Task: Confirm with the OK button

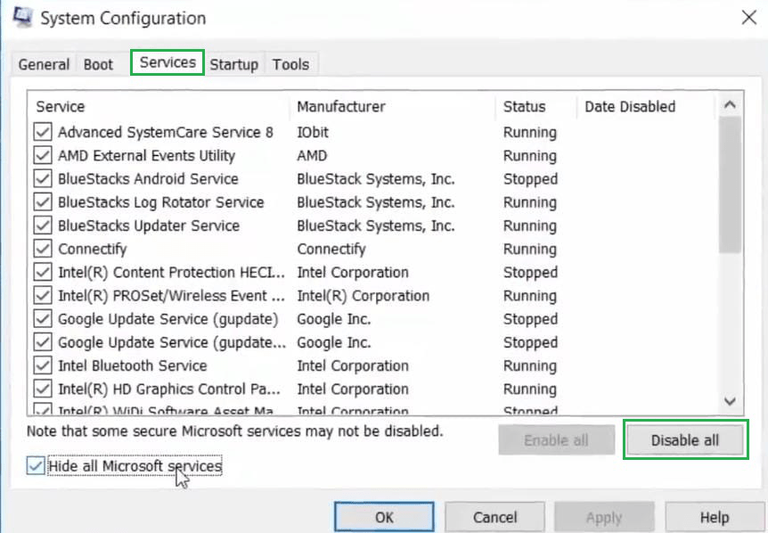Action: pos(384,517)
